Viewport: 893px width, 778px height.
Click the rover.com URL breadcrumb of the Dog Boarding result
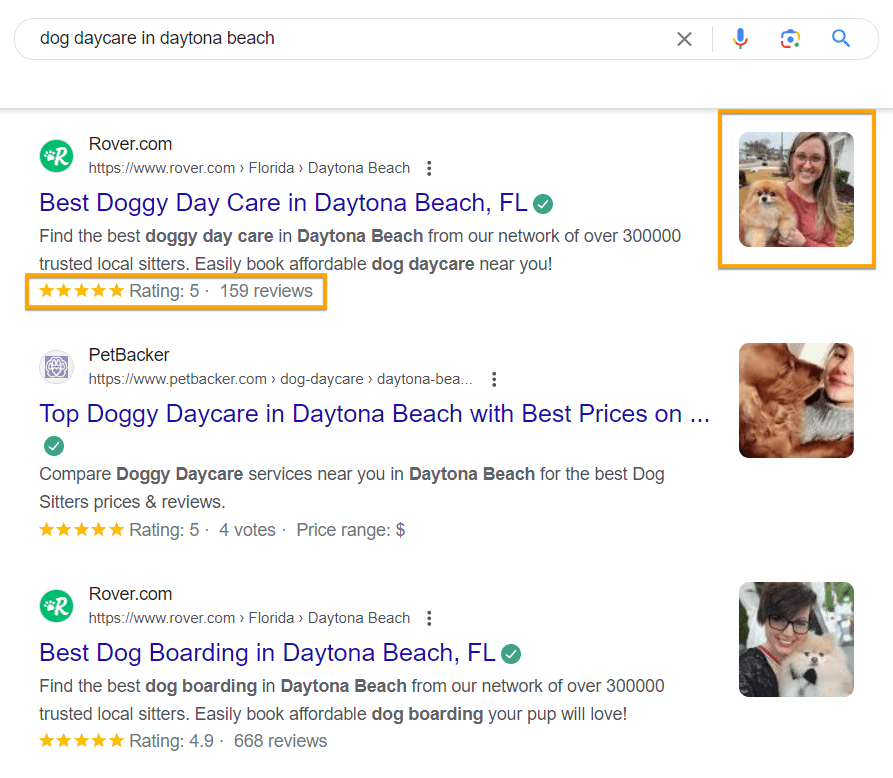249,618
